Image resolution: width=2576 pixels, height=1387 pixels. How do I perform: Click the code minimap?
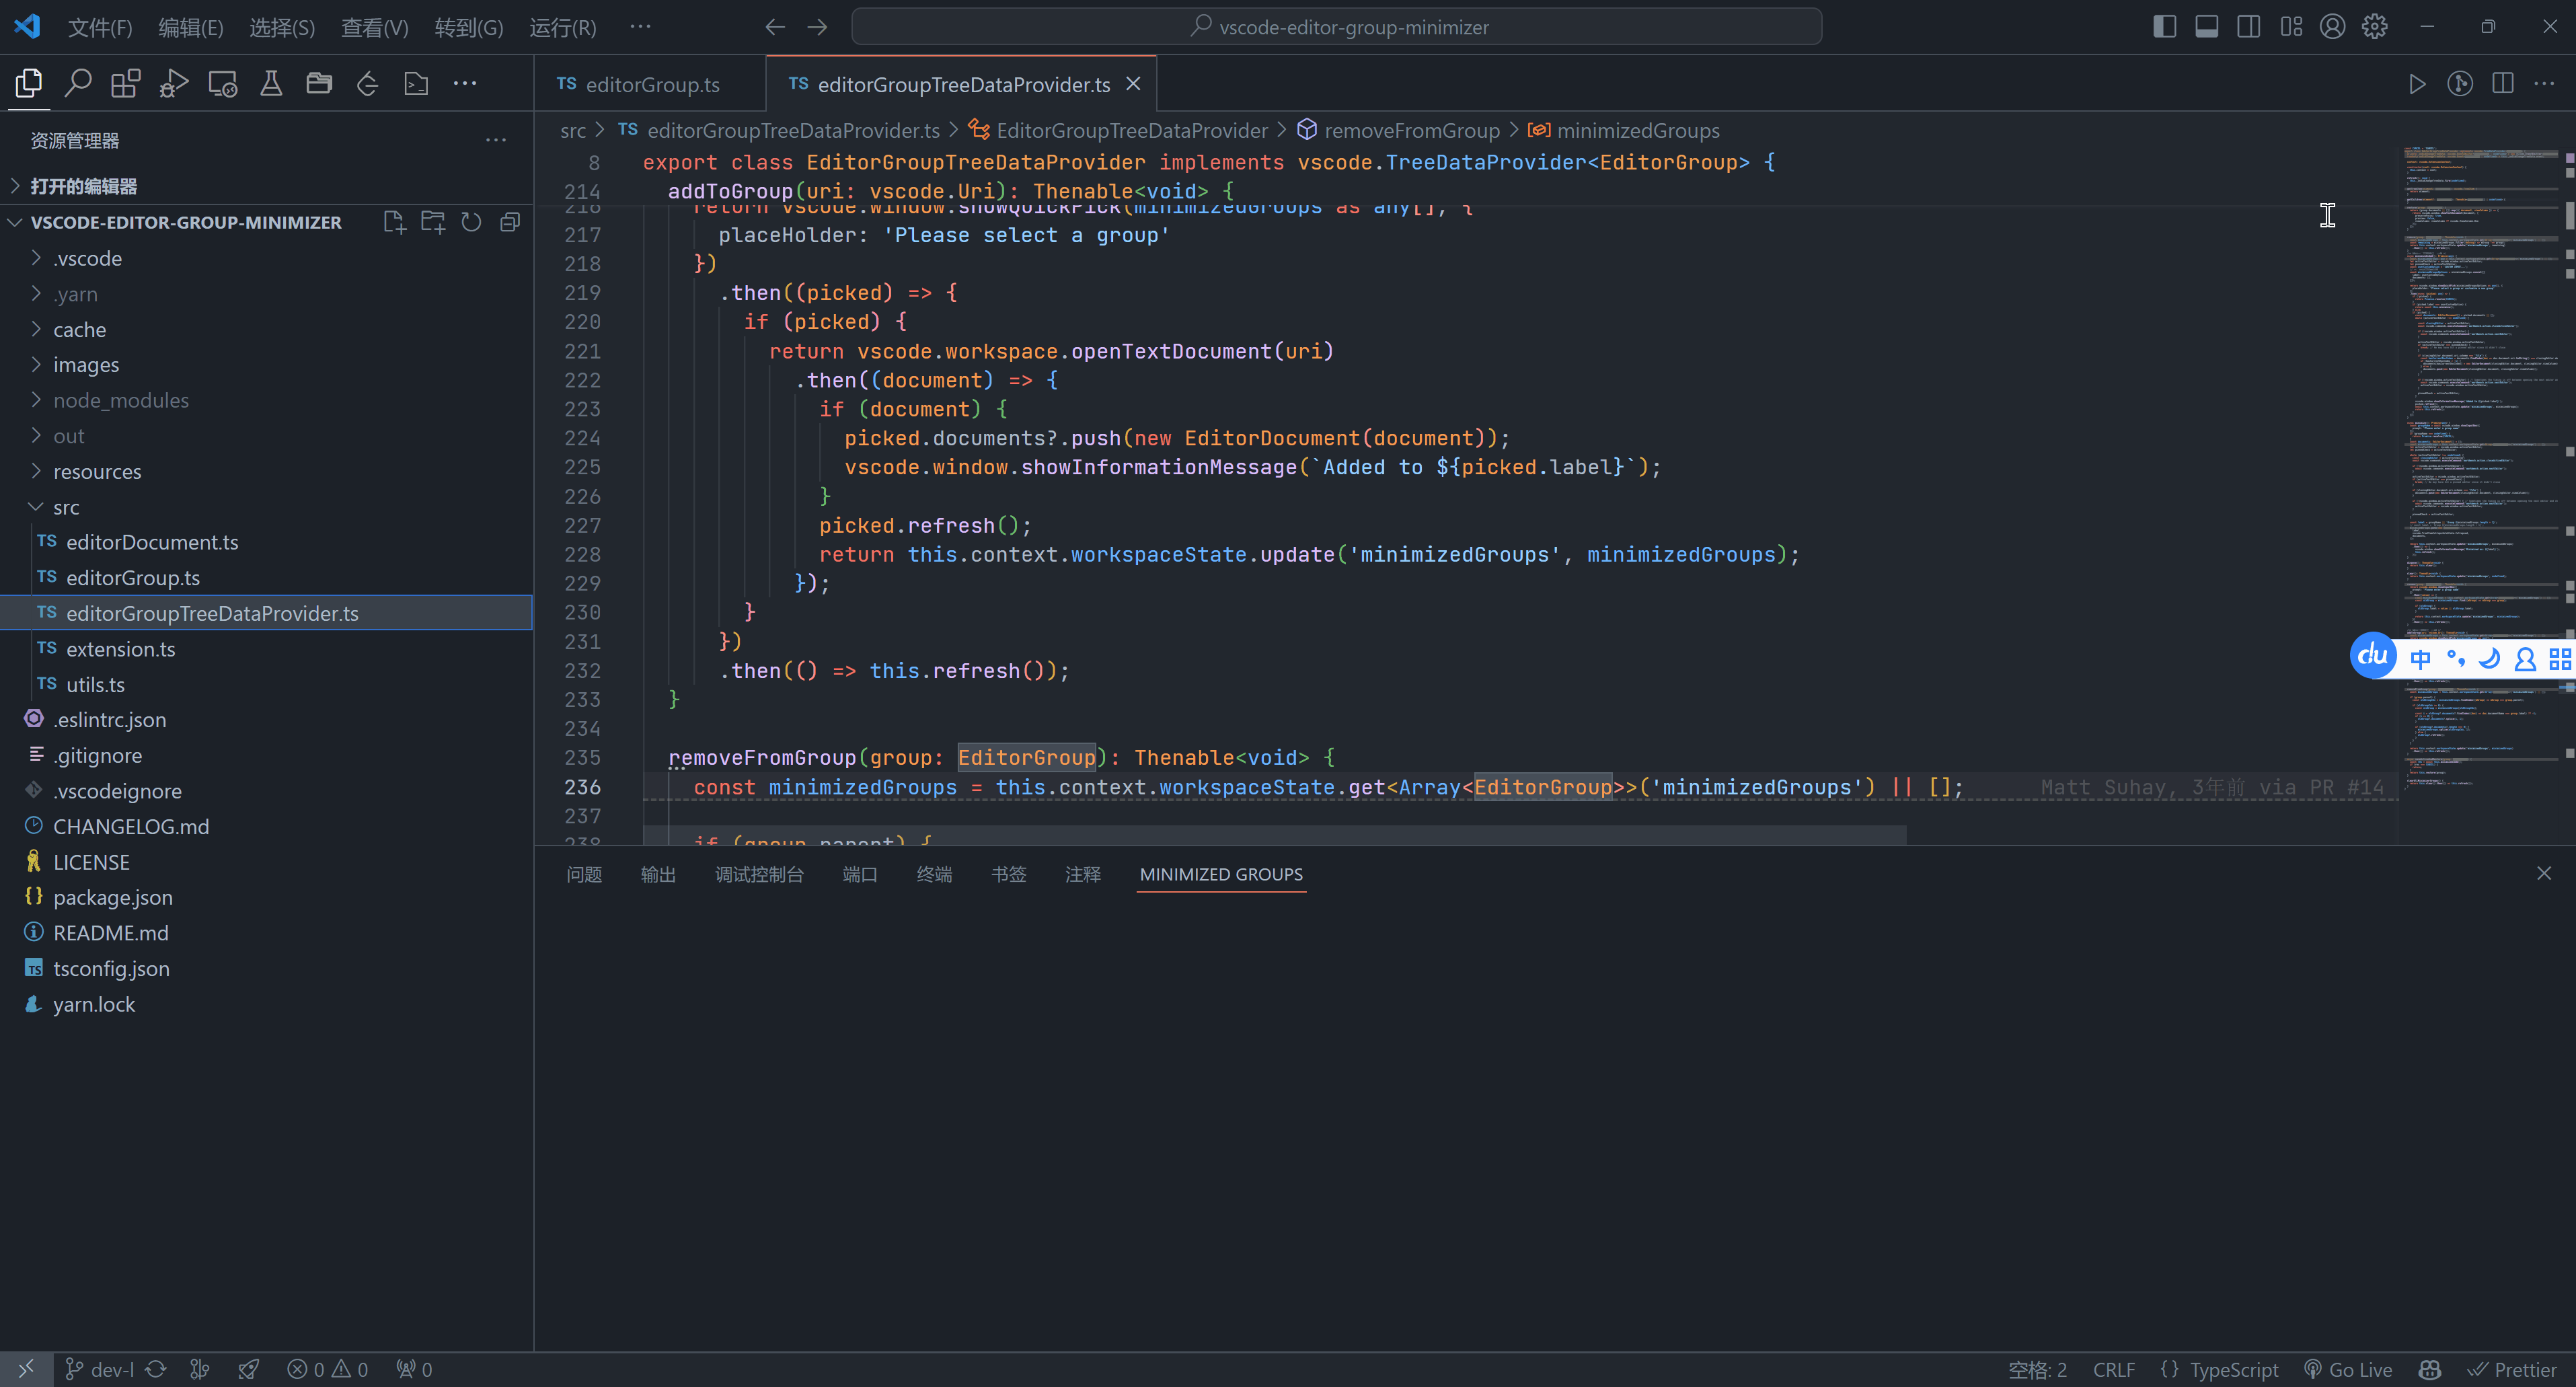2481,470
